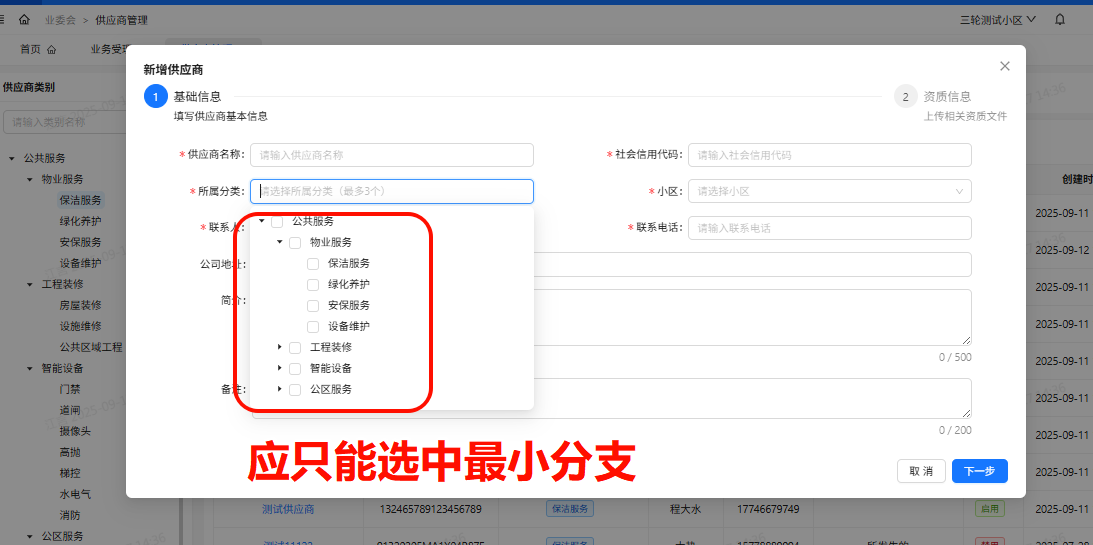The height and width of the screenshot is (545, 1093).
Task: Check the 保洁服务 checkbox in dropdown
Action: 313,263
